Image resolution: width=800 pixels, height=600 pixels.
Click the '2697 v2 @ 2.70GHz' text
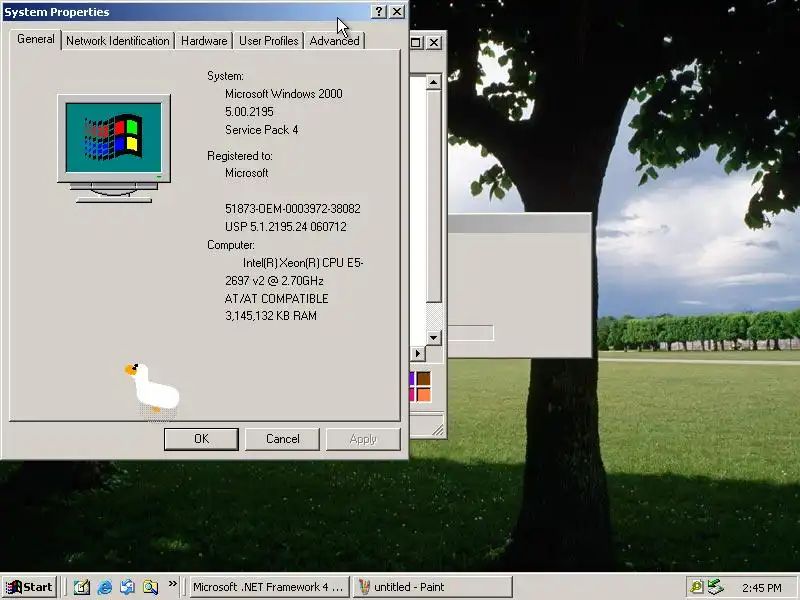pos(274,281)
